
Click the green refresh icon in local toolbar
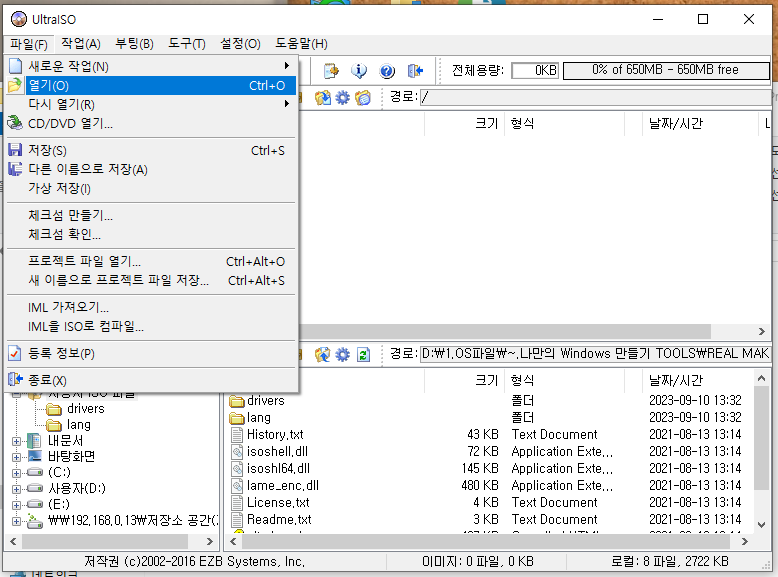coord(363,355)
